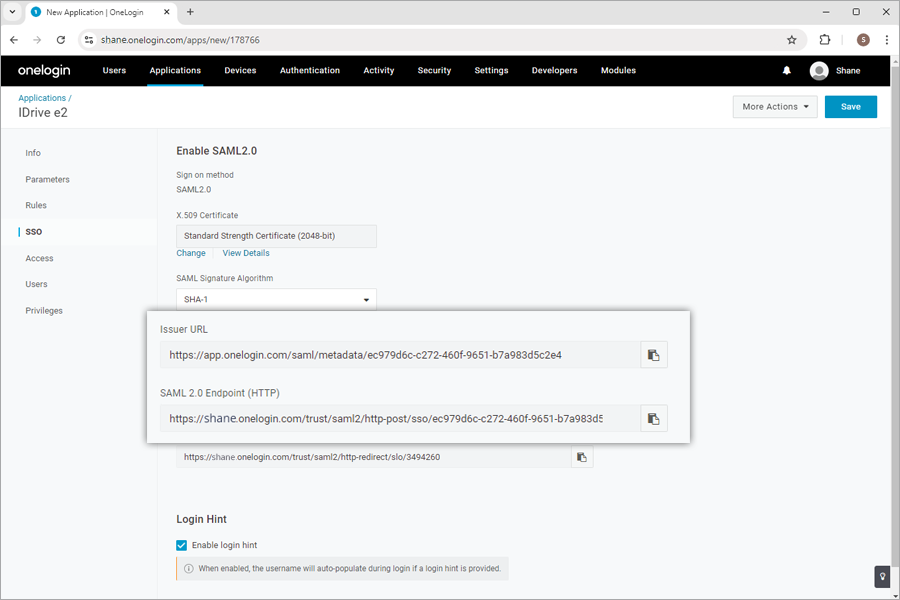Switch to the Users sidebar tab
The height and width of the screenshot is (600, 900).
36,284
